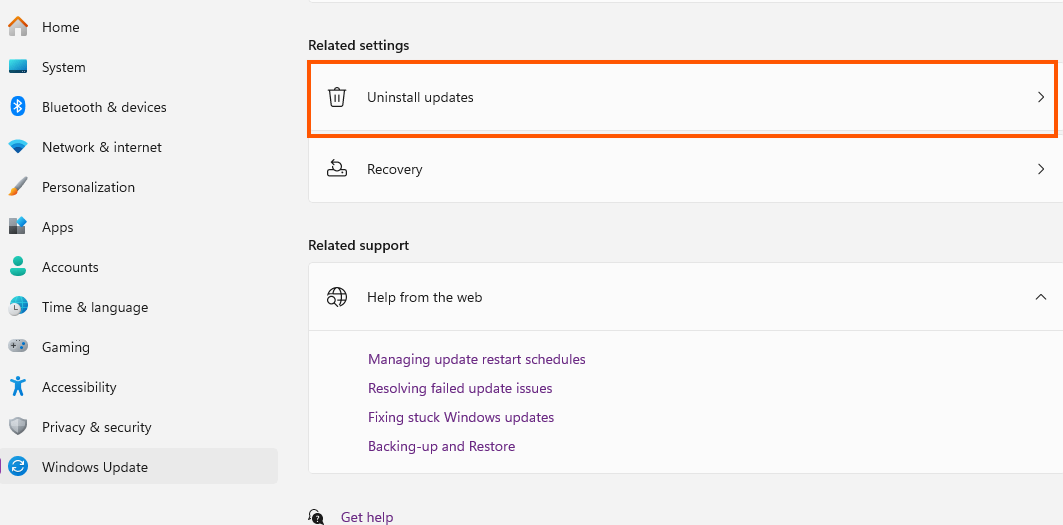Click the Fixing stuck Windows updates link
The height and width of the screenshot is (525, 1063).
pyautogui.click(x=461, y=417)
